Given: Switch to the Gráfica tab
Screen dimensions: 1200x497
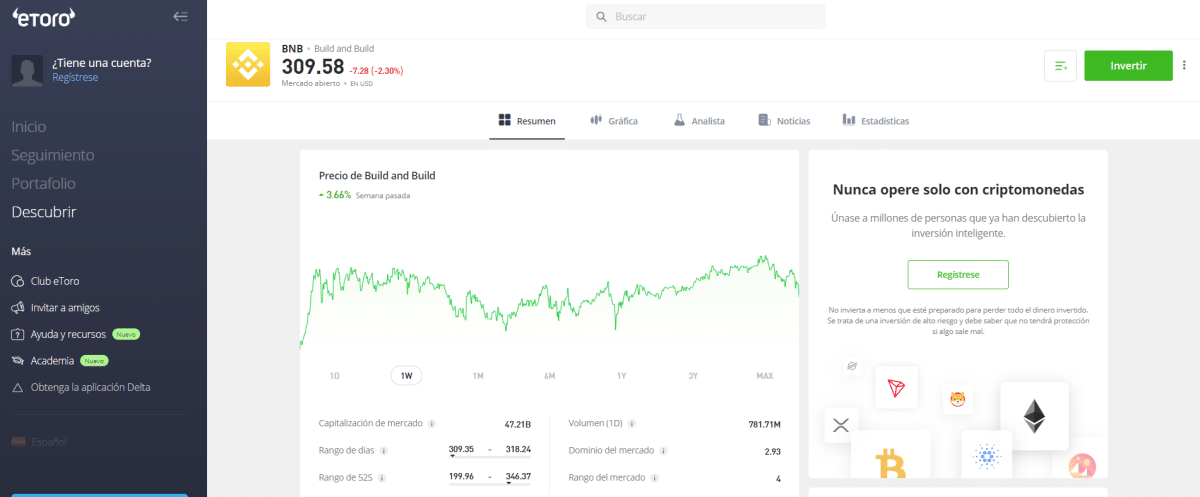Looking at the screenshot, I should (613, 121).
